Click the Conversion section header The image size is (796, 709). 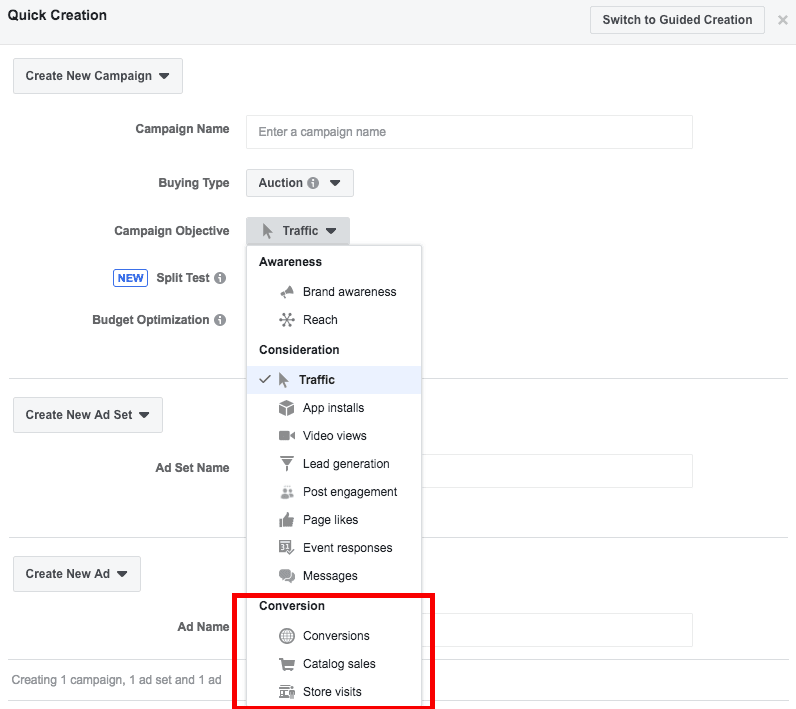292,606
